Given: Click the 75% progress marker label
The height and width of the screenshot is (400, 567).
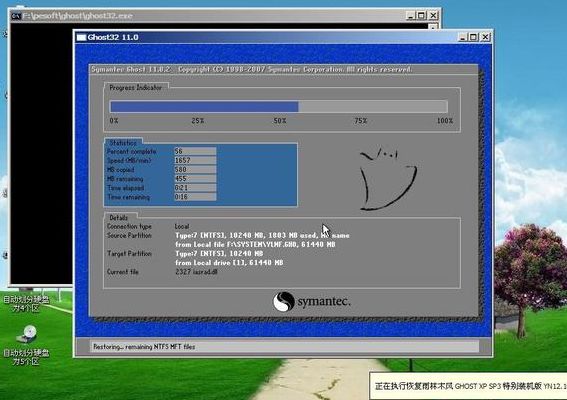Looking at the screenshot, I should pyautogui.click(x=361, y=121).
